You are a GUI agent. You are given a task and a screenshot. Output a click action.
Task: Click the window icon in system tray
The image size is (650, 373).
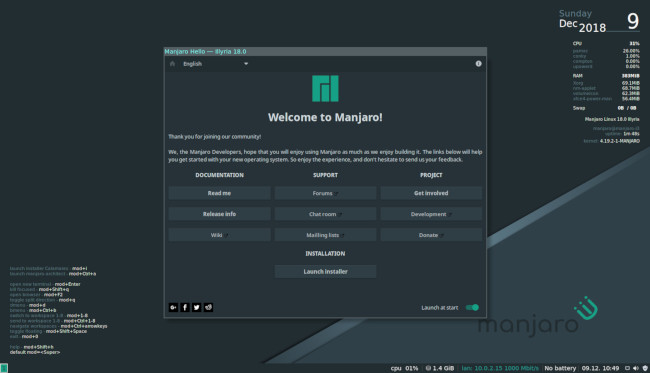[x=627, y=368]
